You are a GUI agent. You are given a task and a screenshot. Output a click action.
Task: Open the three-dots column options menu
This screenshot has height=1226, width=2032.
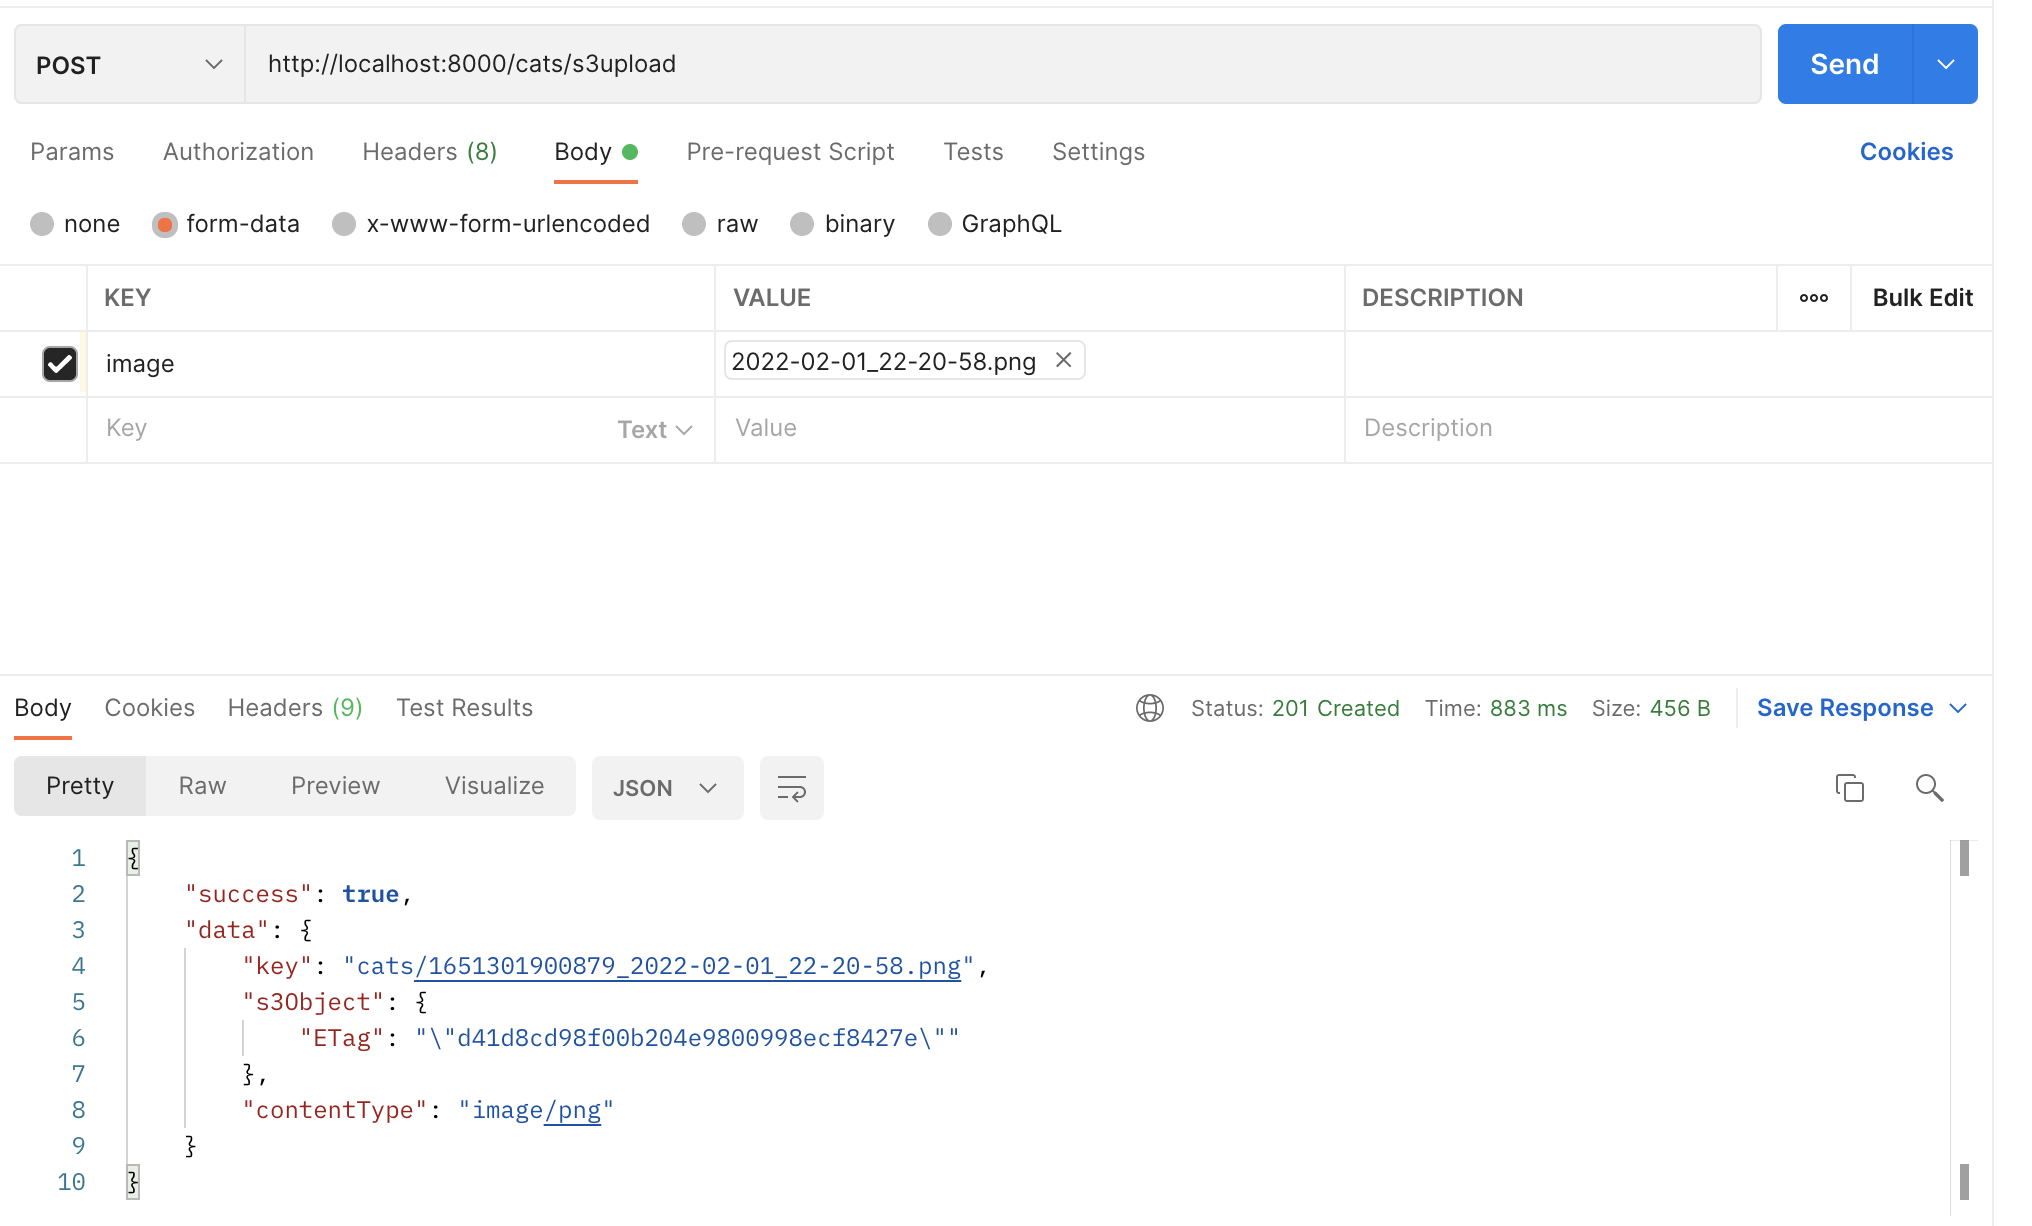[x=1813, y=298]
